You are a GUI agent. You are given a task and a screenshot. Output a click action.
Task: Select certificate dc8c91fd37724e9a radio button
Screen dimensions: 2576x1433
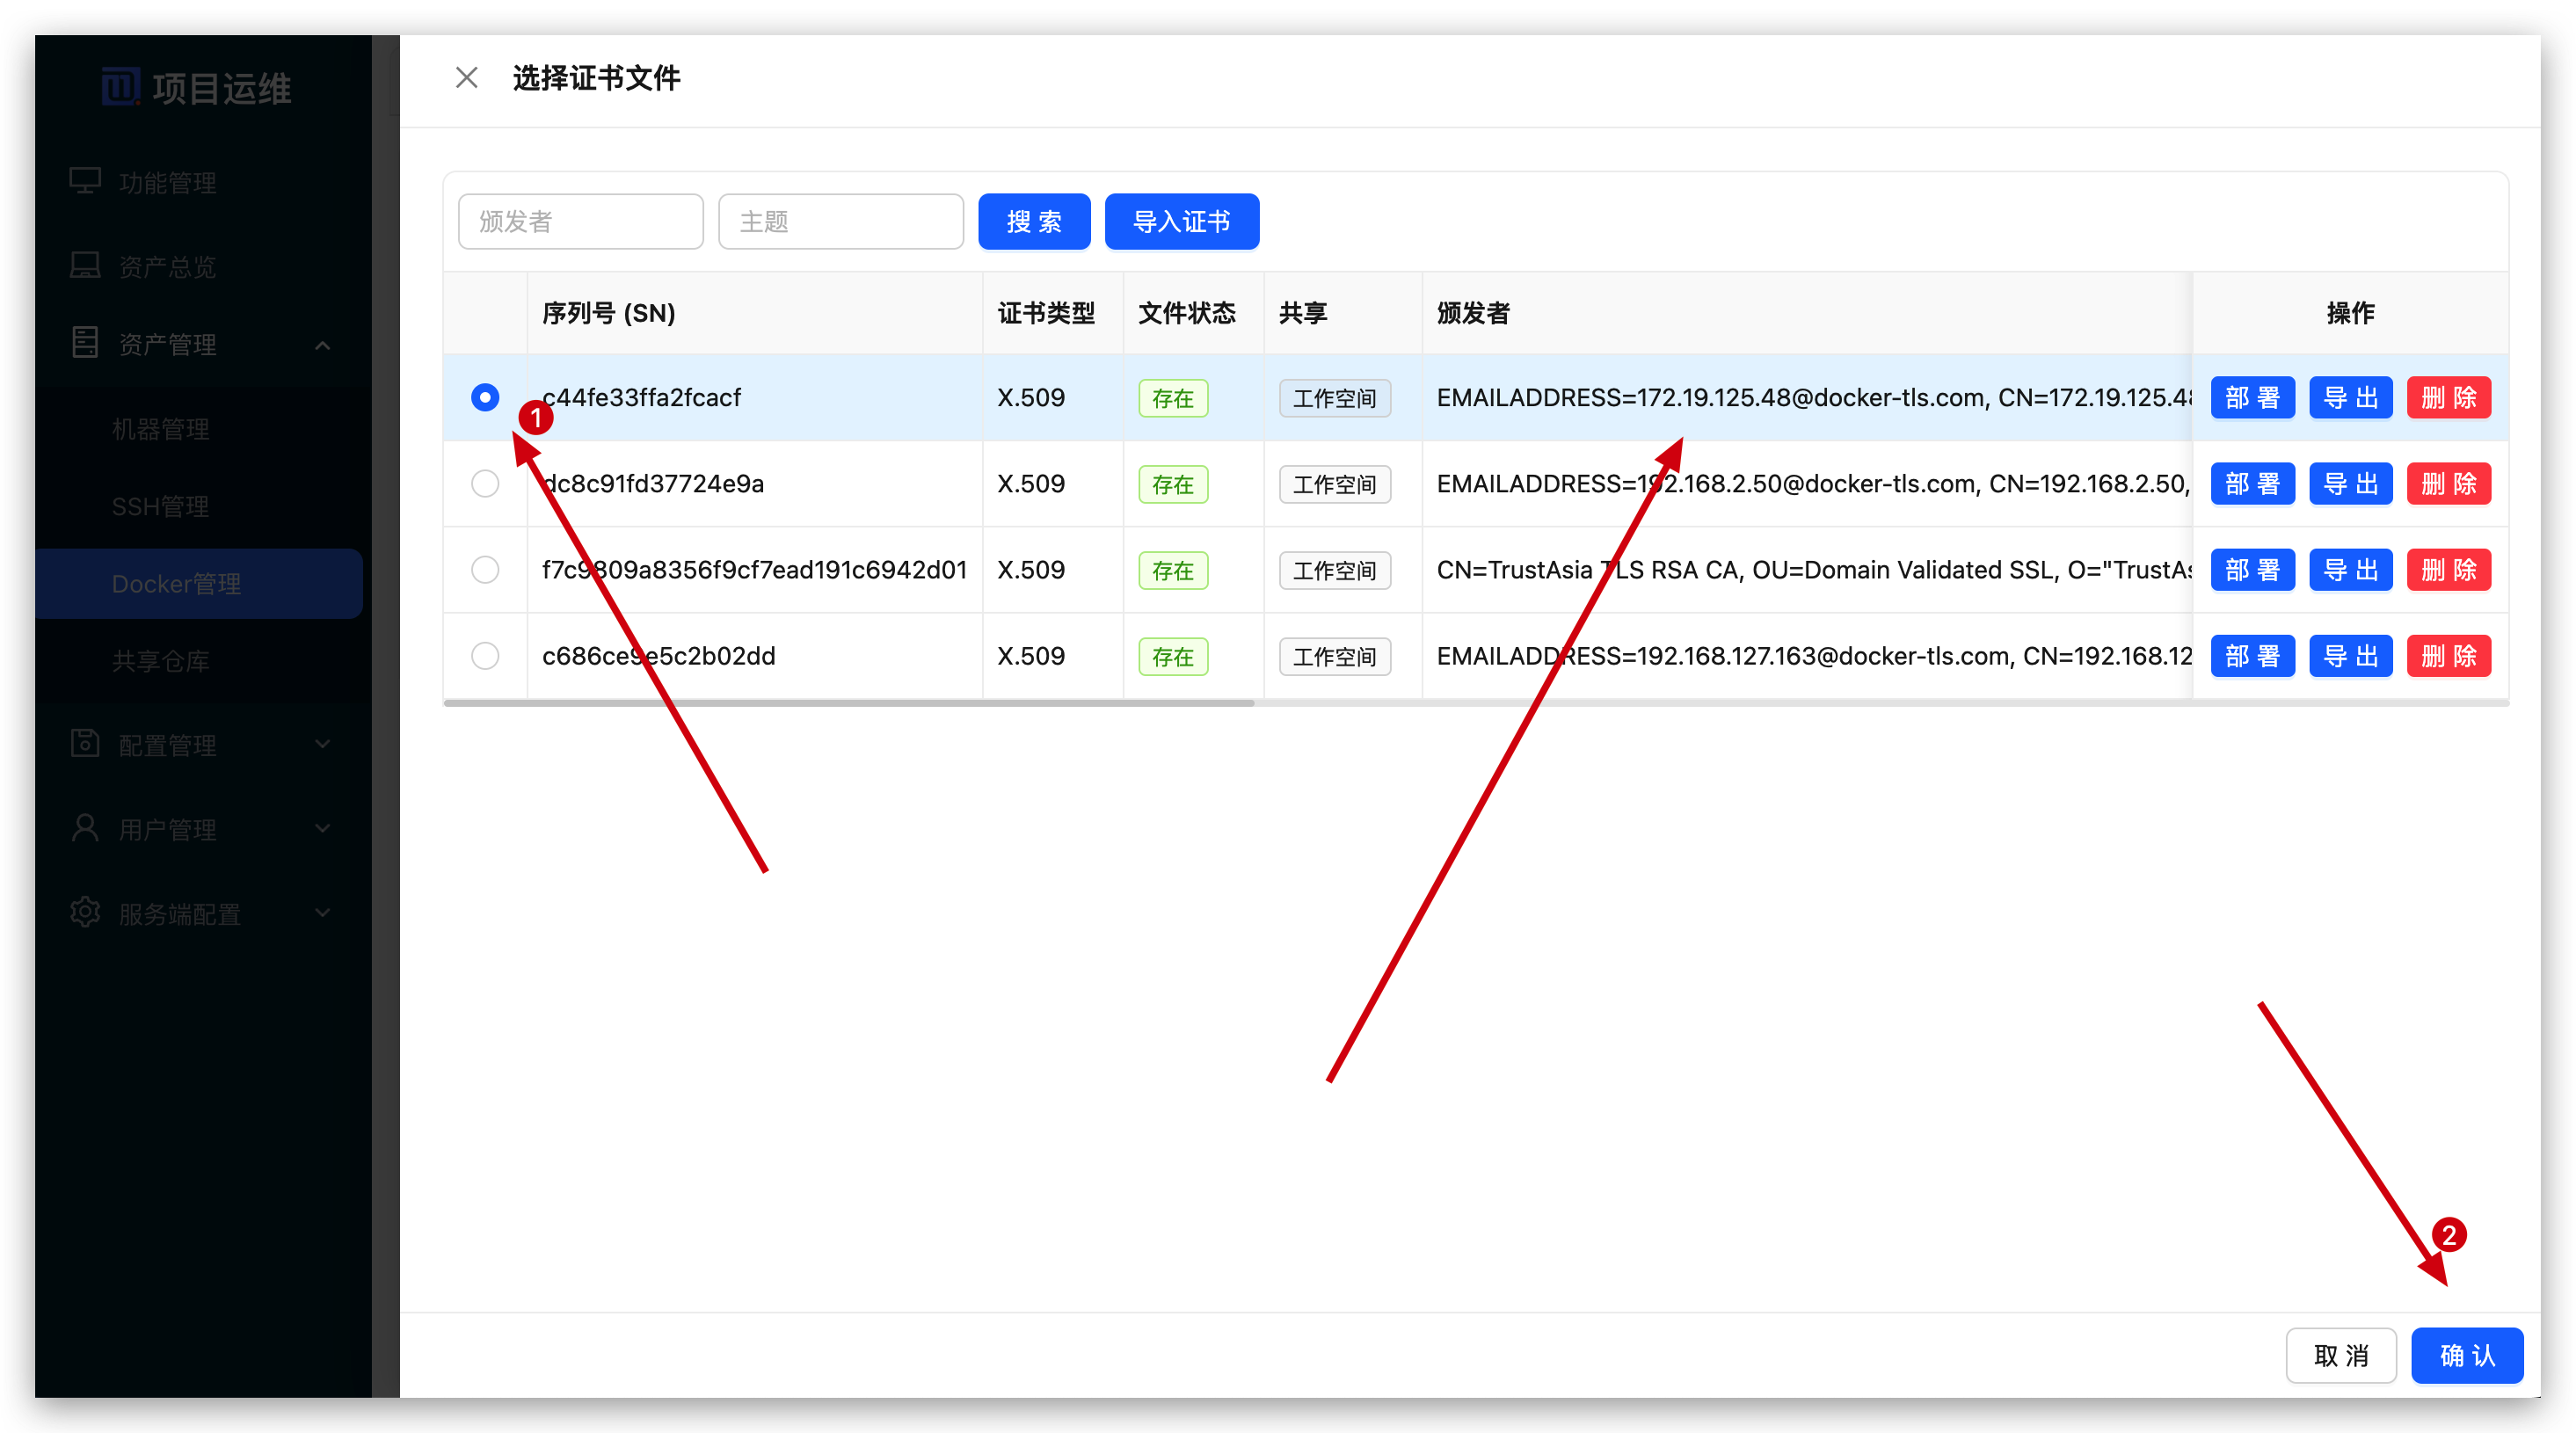pyautogui.click(x=485, y=484)
